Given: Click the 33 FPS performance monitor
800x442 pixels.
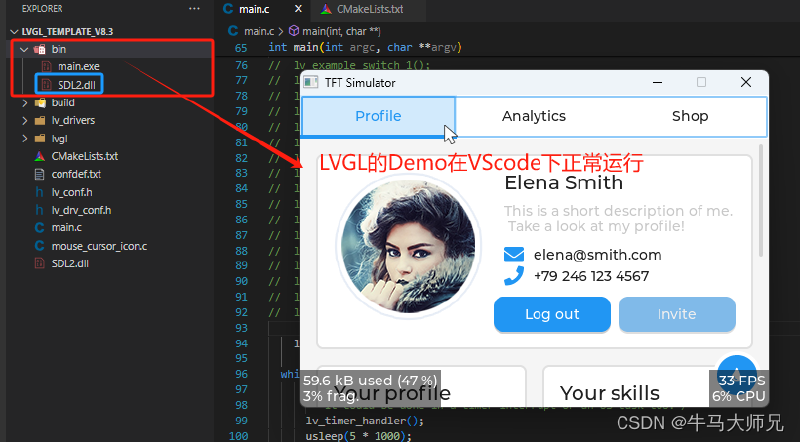Looking at the screenshot, I should [x=739, y=388].
